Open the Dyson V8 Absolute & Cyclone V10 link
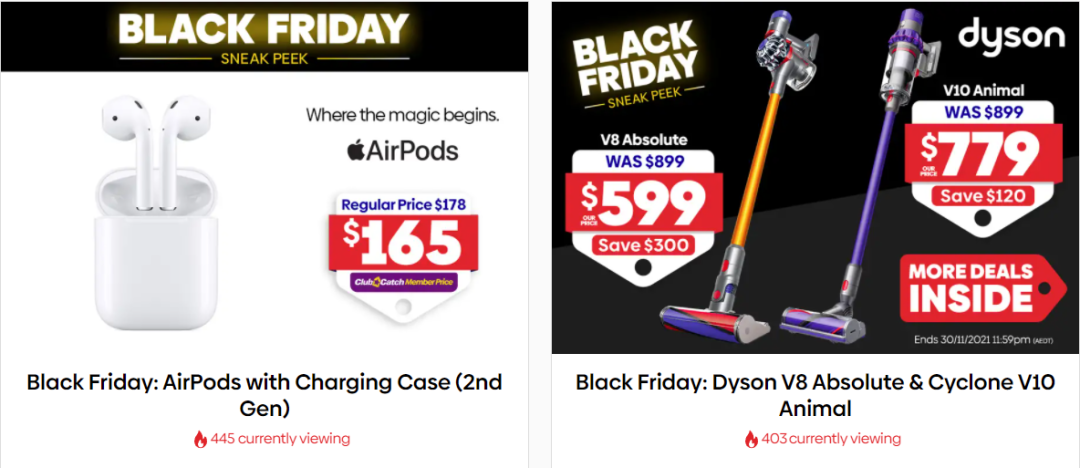 [x=816, y=396]
